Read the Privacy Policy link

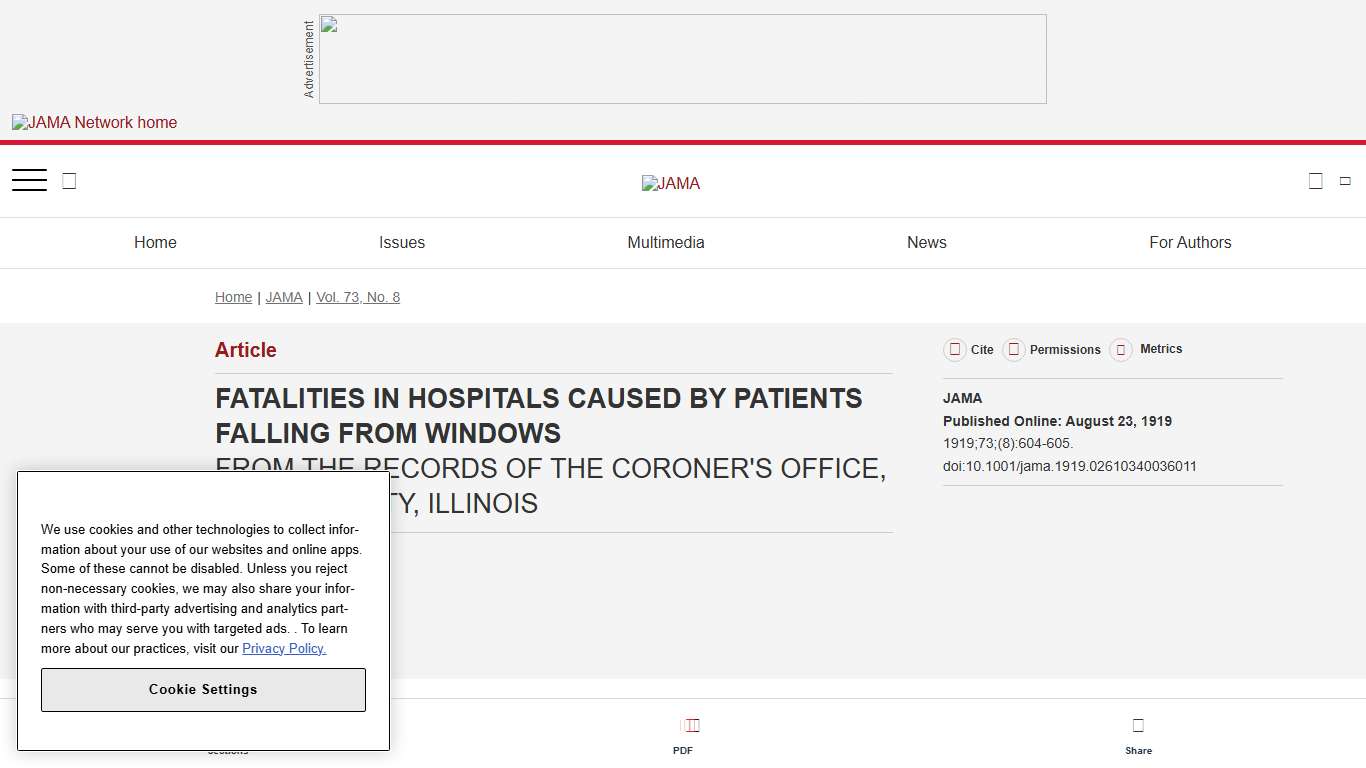pos(284,648)
